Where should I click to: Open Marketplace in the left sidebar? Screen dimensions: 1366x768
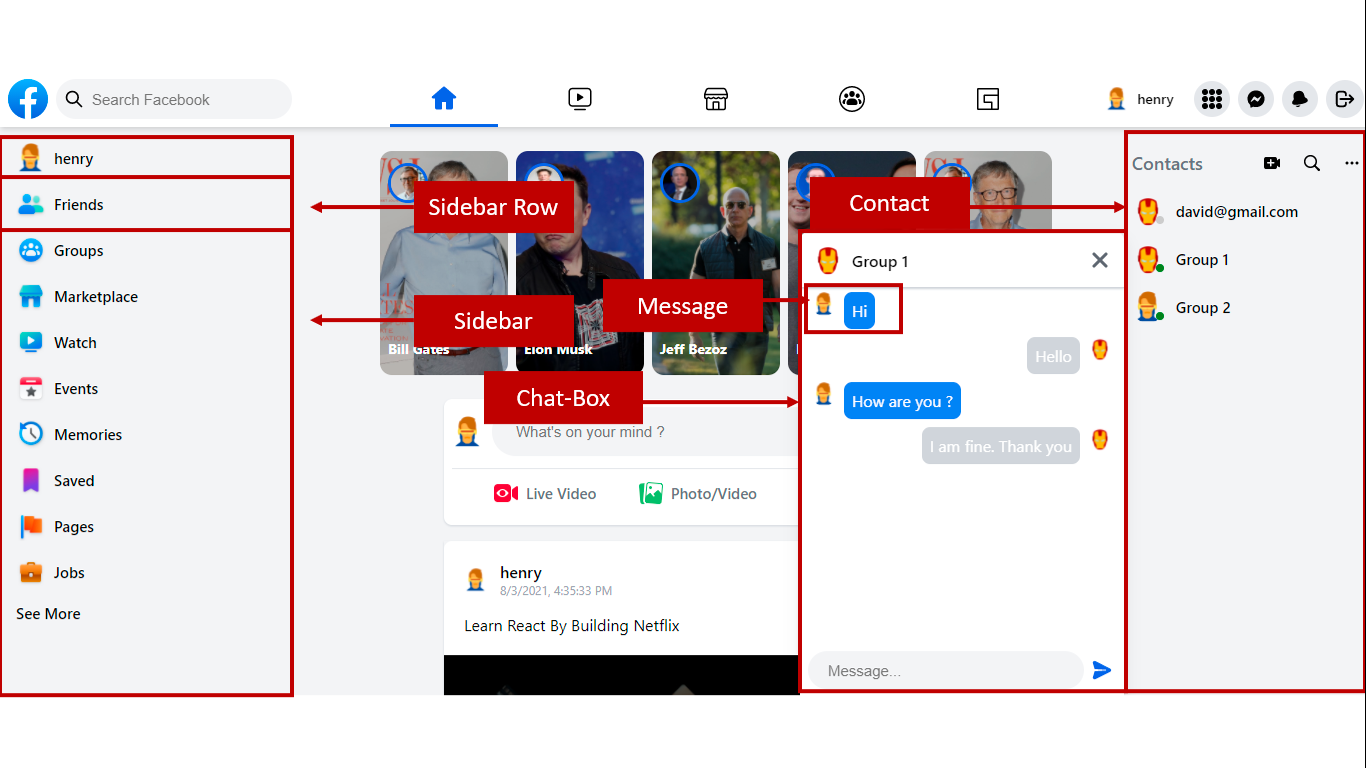(146, 296)
